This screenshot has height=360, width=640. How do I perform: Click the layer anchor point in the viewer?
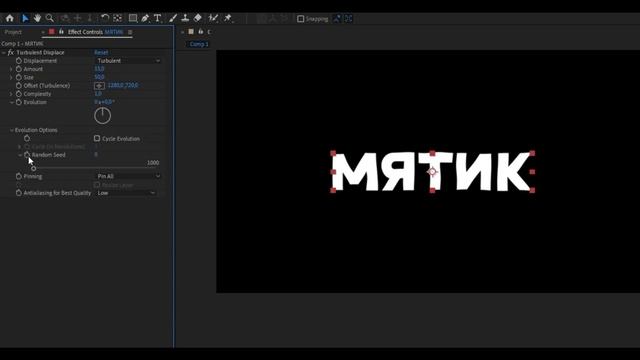point(432,172)
